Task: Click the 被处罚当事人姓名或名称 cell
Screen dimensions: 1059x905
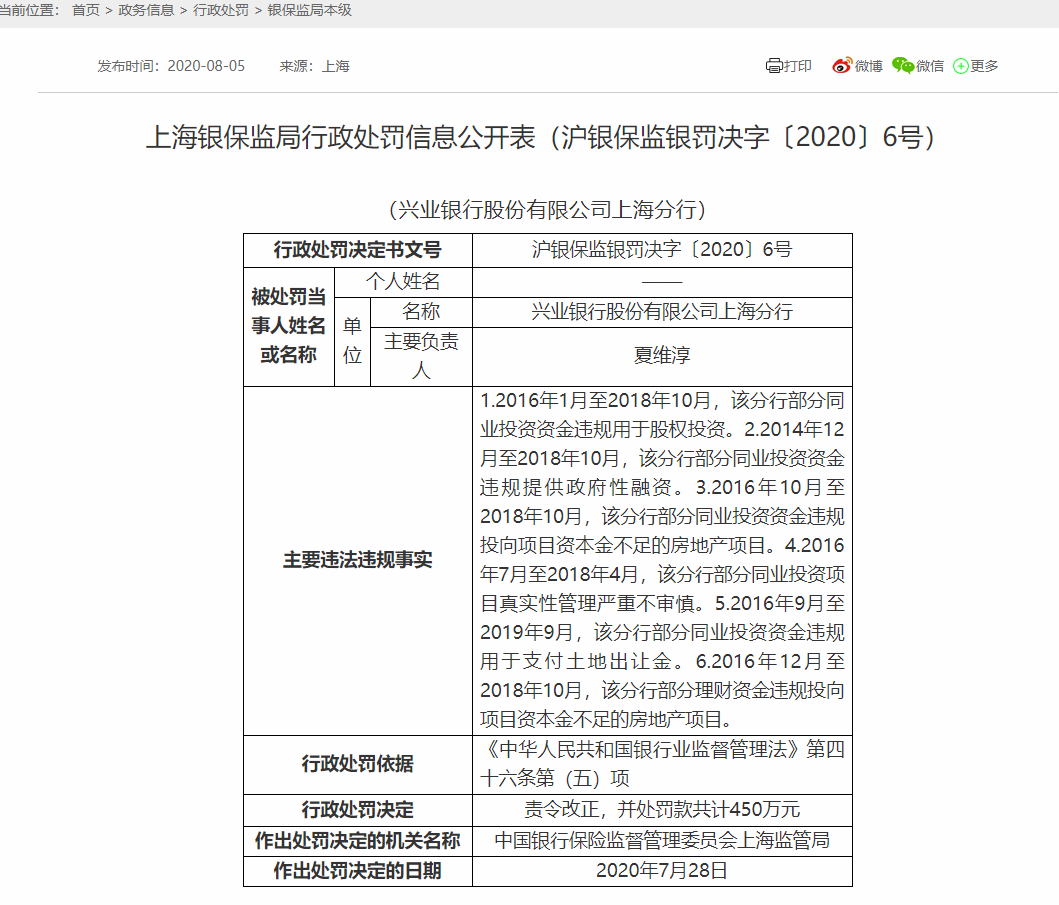Action: 288,326
